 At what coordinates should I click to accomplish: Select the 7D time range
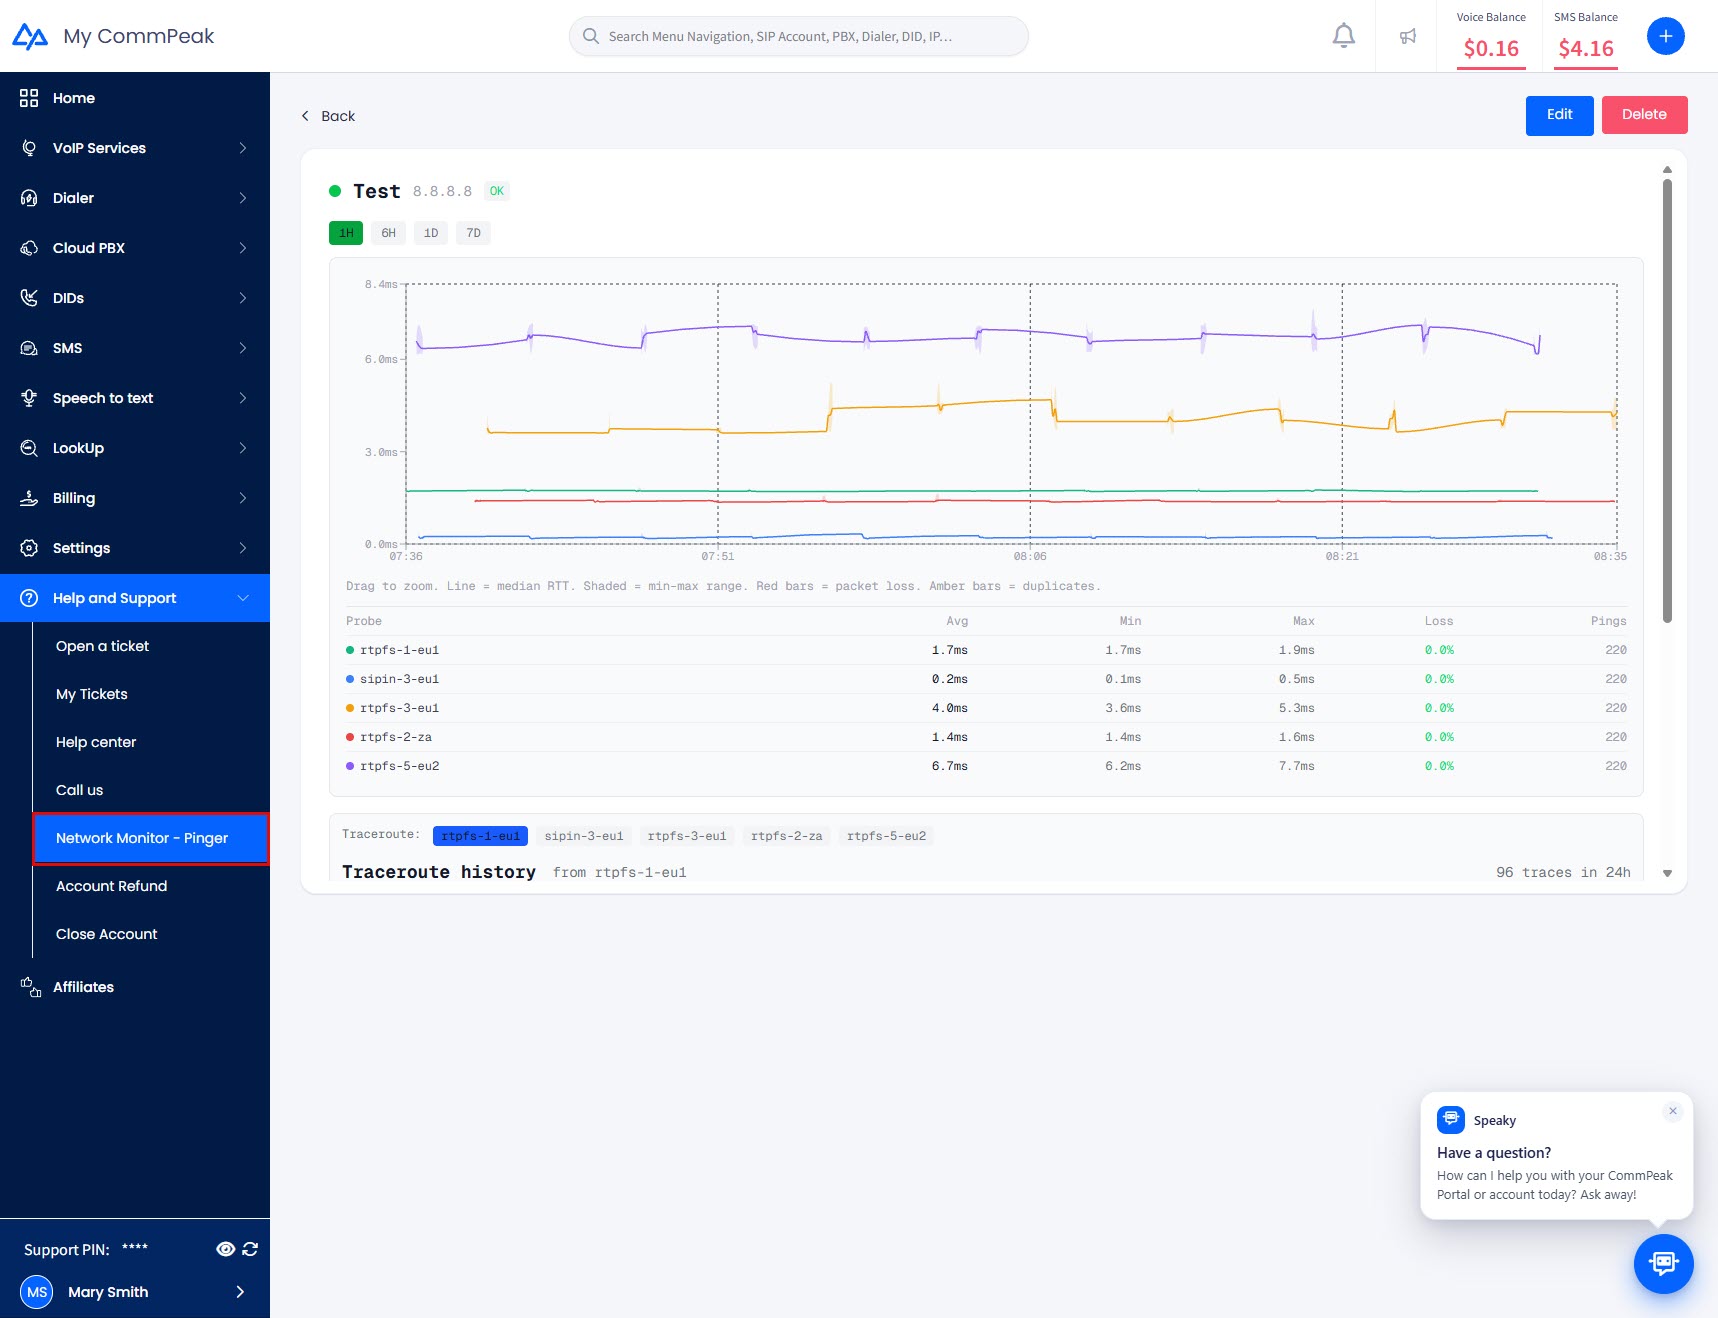[473, 233]
